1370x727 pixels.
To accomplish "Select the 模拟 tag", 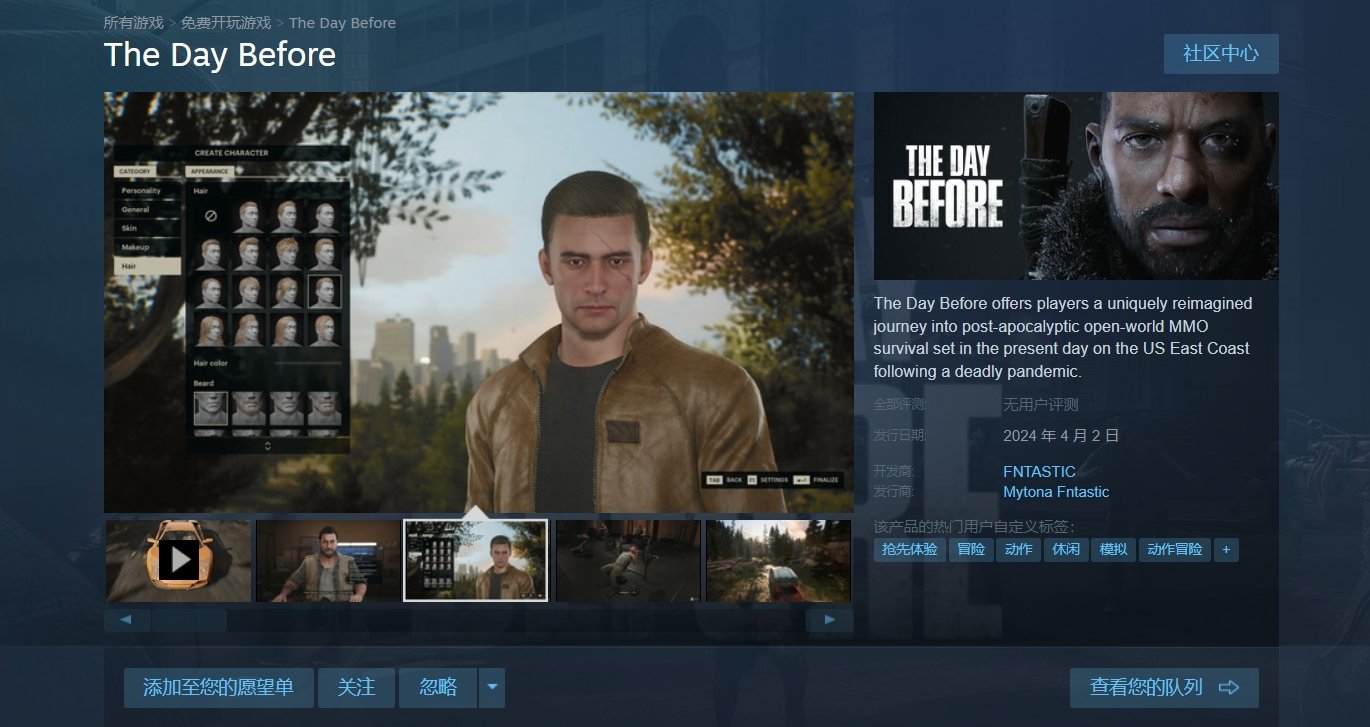I will [1113, 549].
